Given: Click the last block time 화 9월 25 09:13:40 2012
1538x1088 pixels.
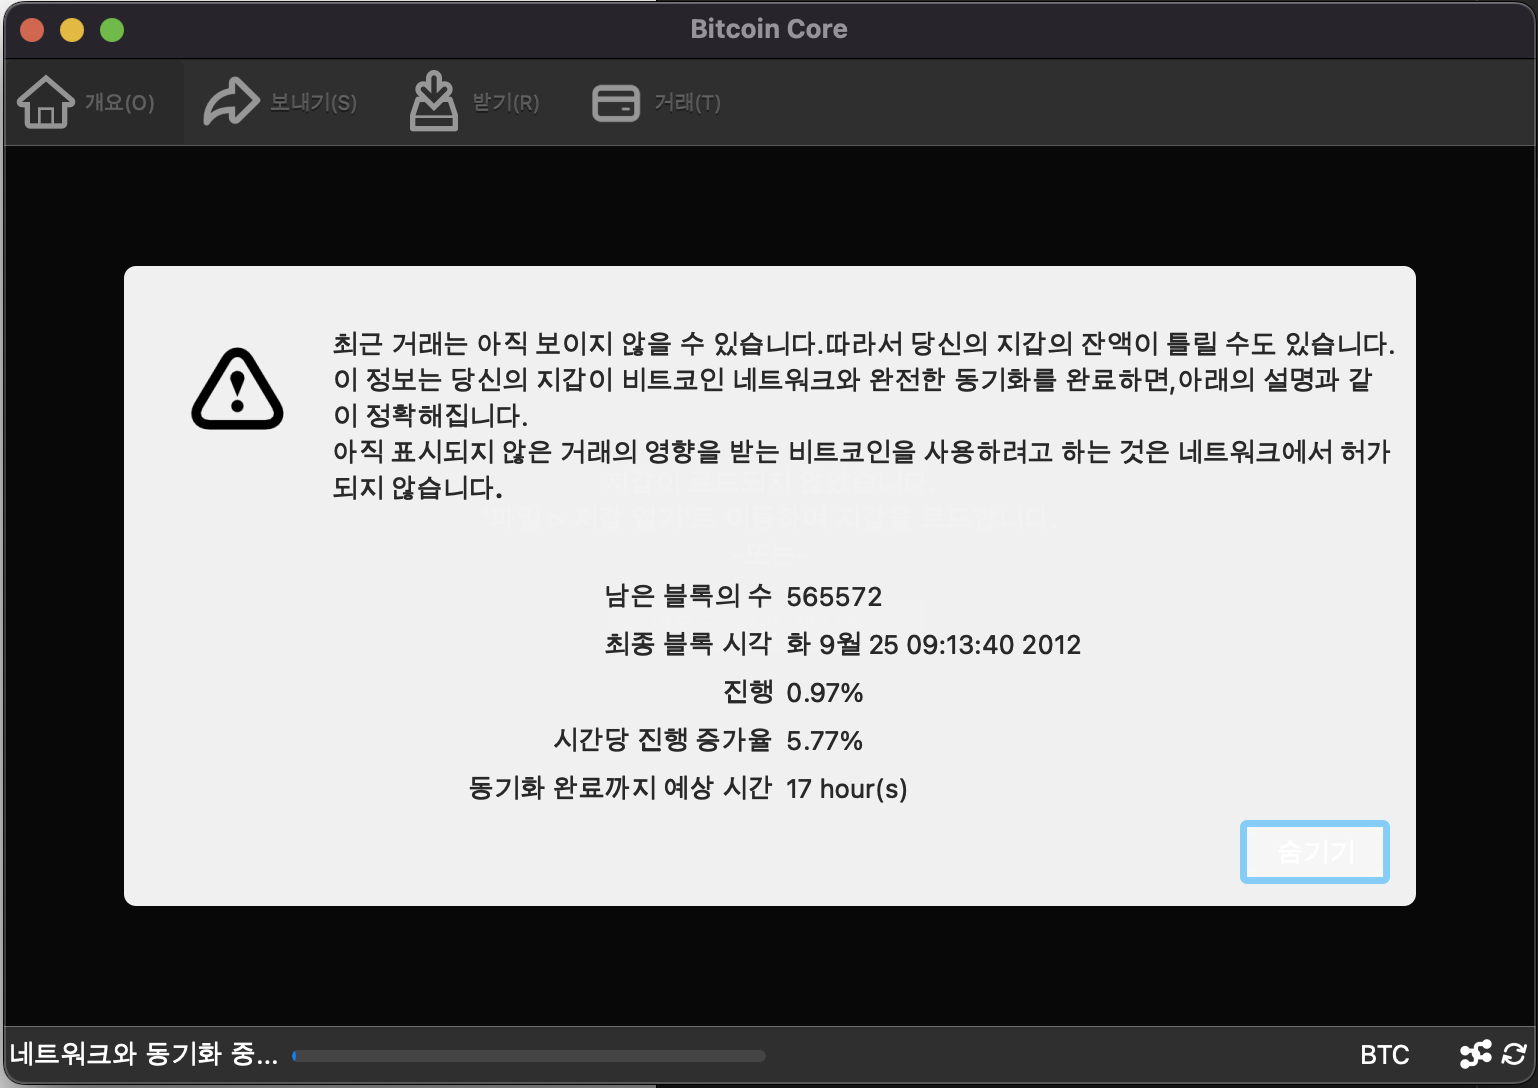Looking at the screenshot, I should 934,644.
